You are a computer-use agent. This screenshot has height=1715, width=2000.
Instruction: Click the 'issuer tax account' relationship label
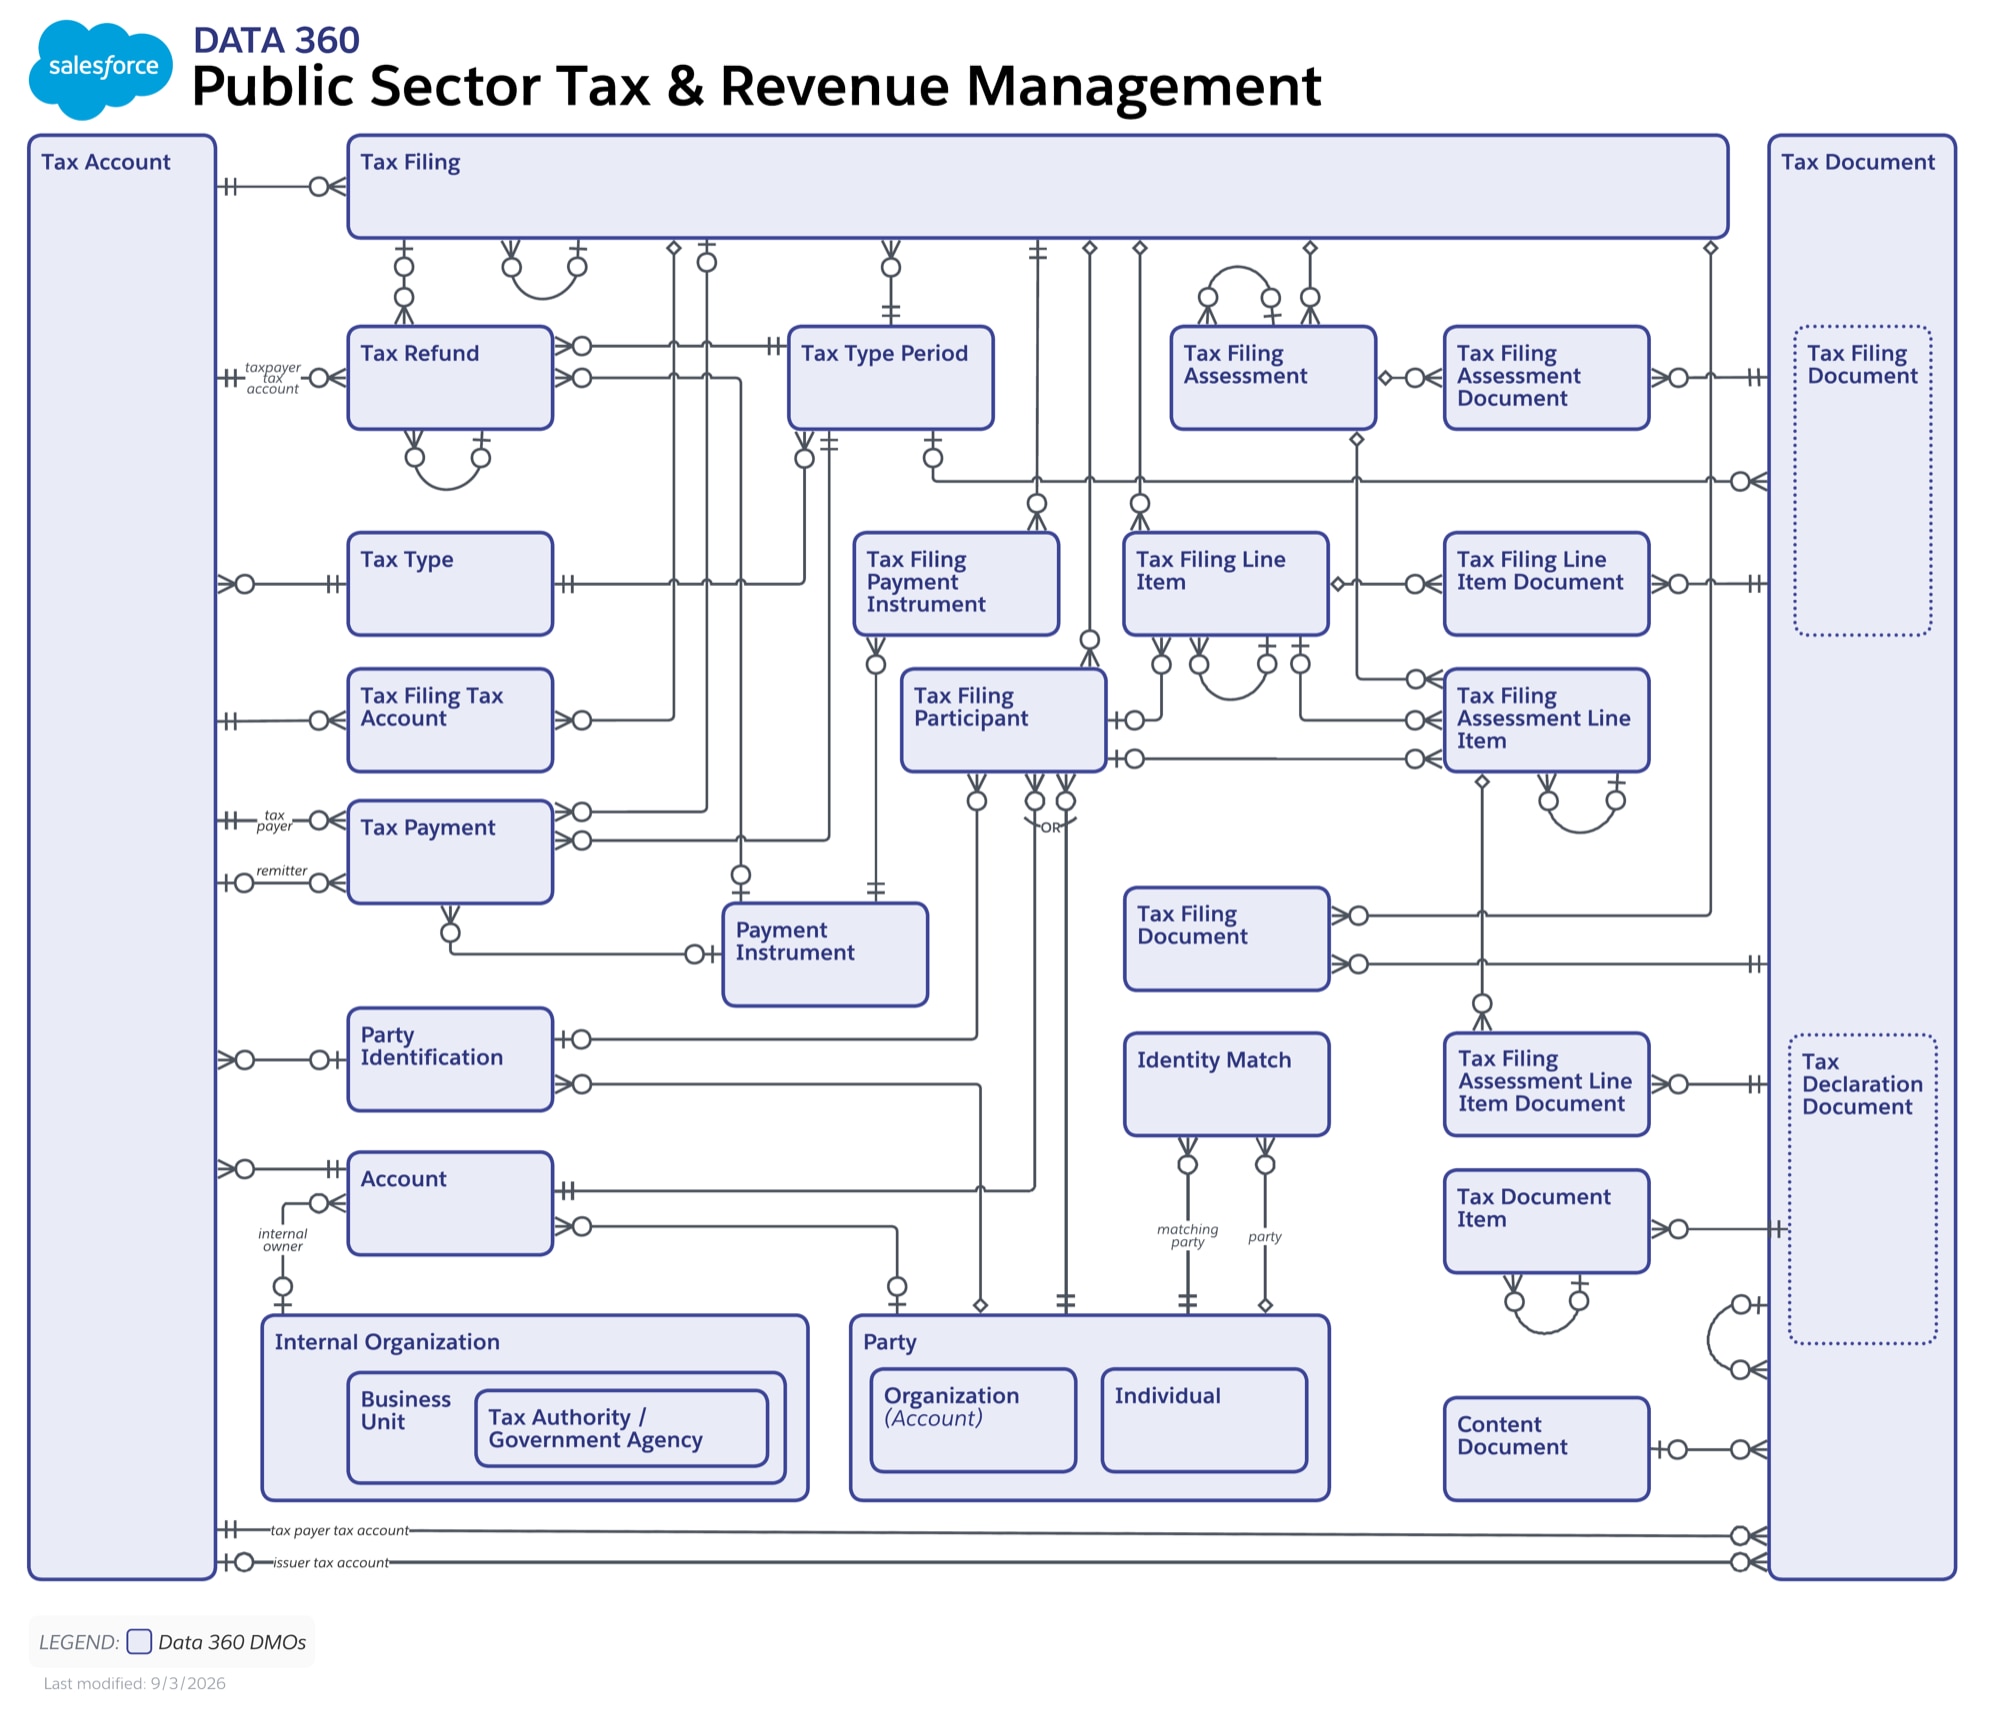(x=331, y=1562)
